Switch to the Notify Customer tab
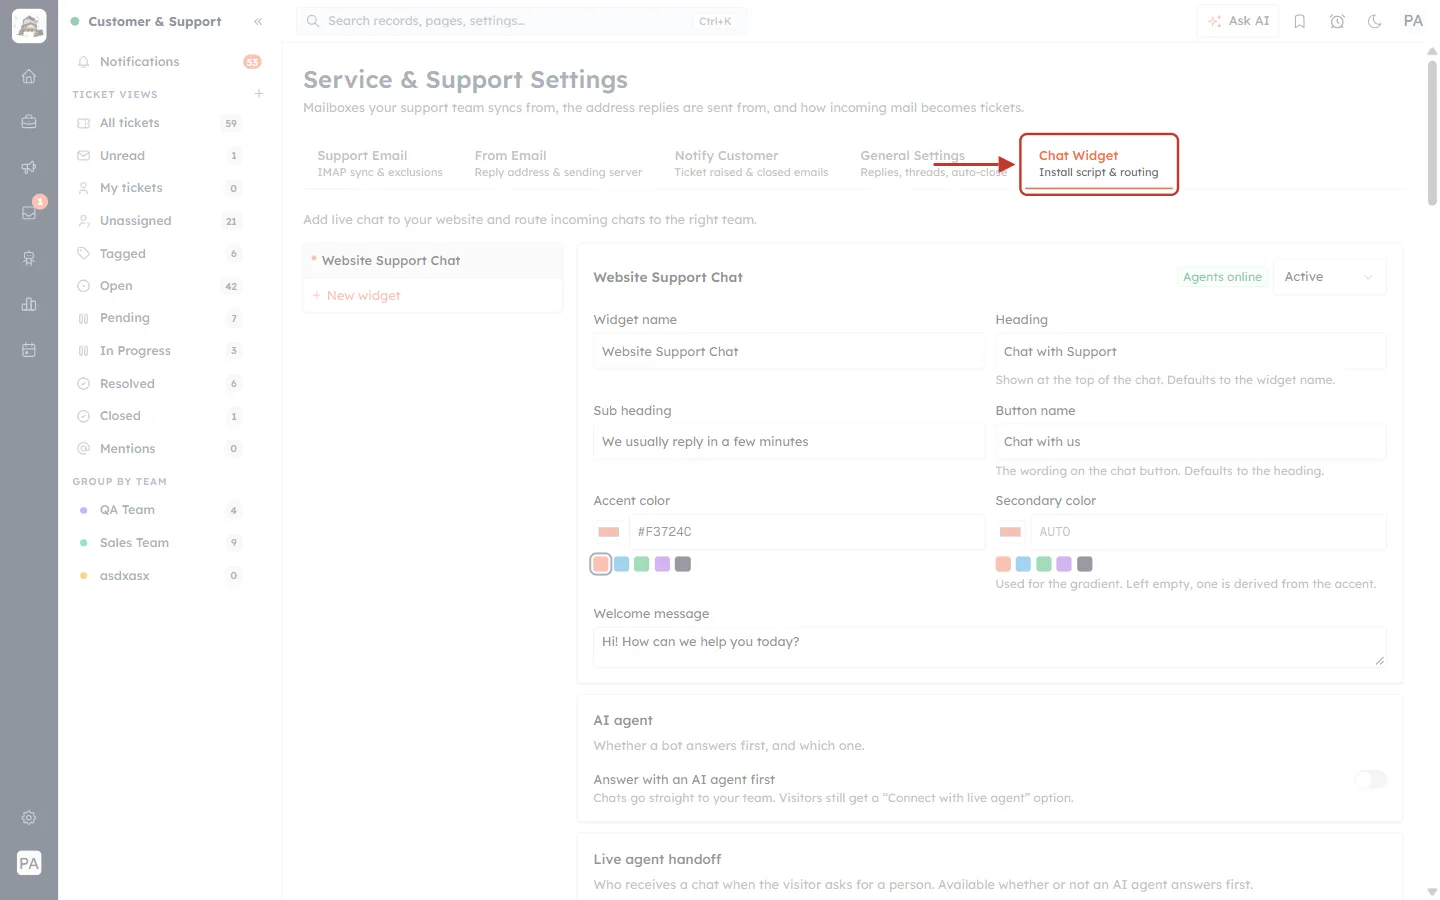1440x900 pixels. [751, 163]
